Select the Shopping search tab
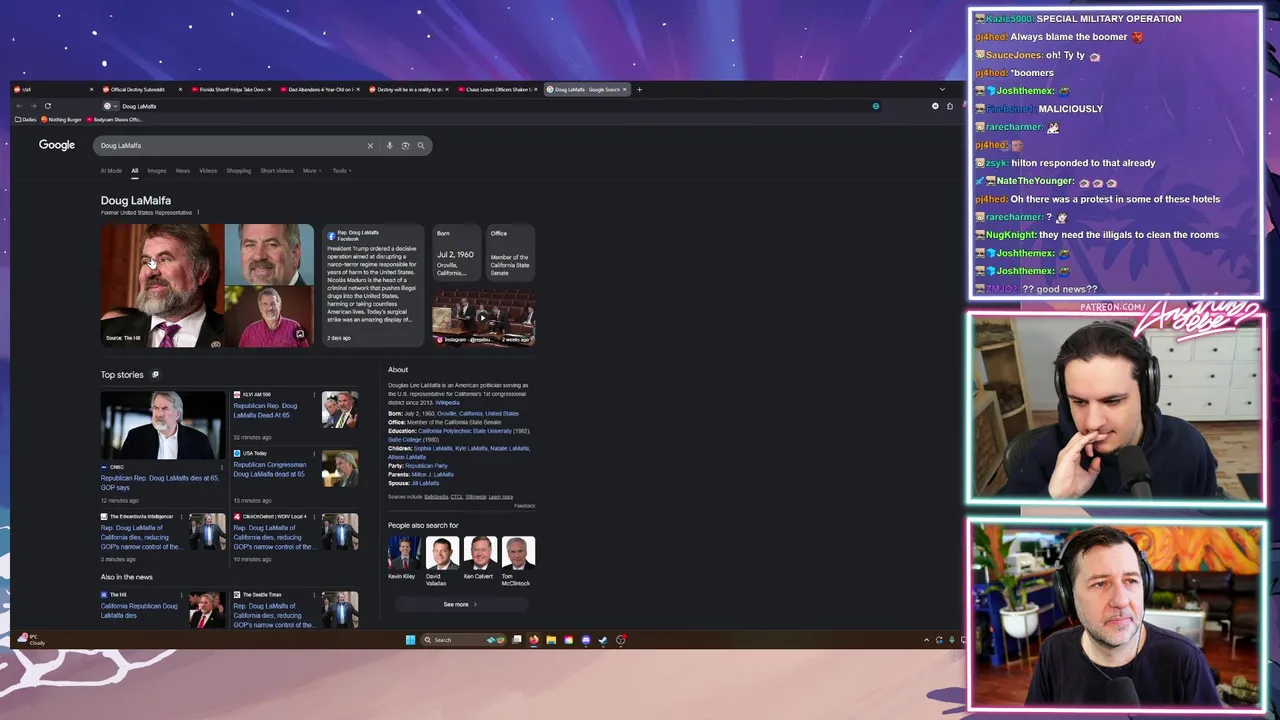The image size is (1280, 720). point(239,171)
